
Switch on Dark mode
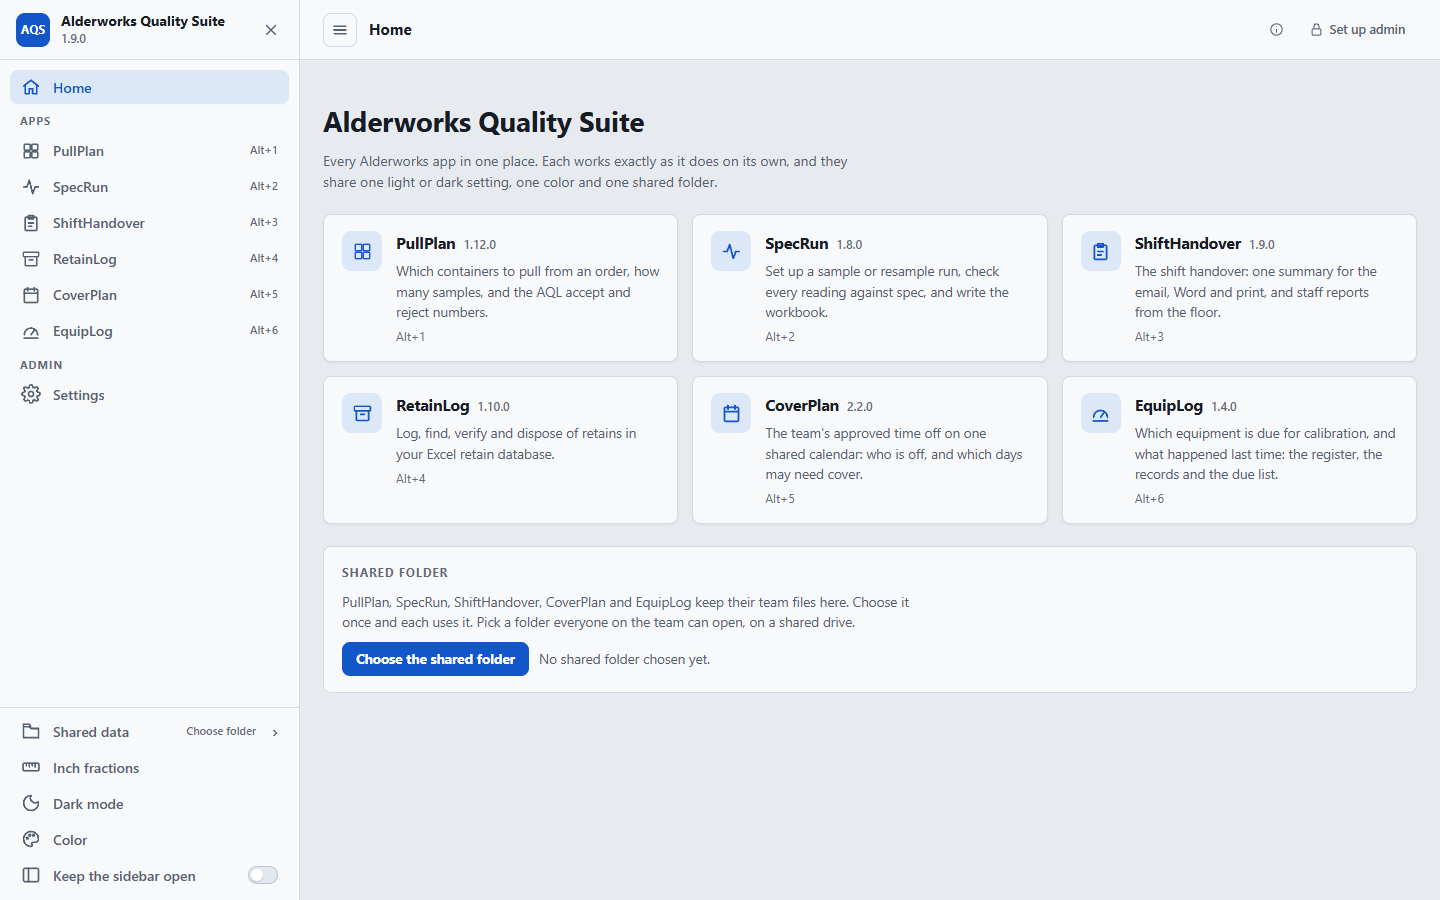click(x=149, y=804)
